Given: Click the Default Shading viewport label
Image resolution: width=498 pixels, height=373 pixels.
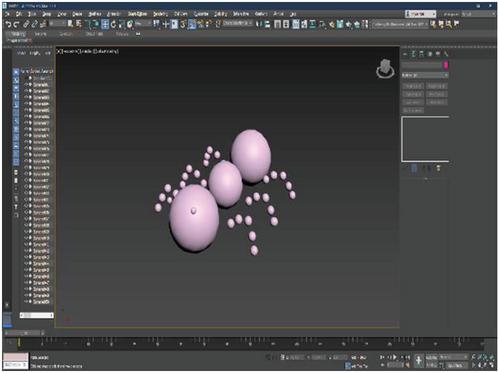Looking at the screenshot, I should pos(105,51).
